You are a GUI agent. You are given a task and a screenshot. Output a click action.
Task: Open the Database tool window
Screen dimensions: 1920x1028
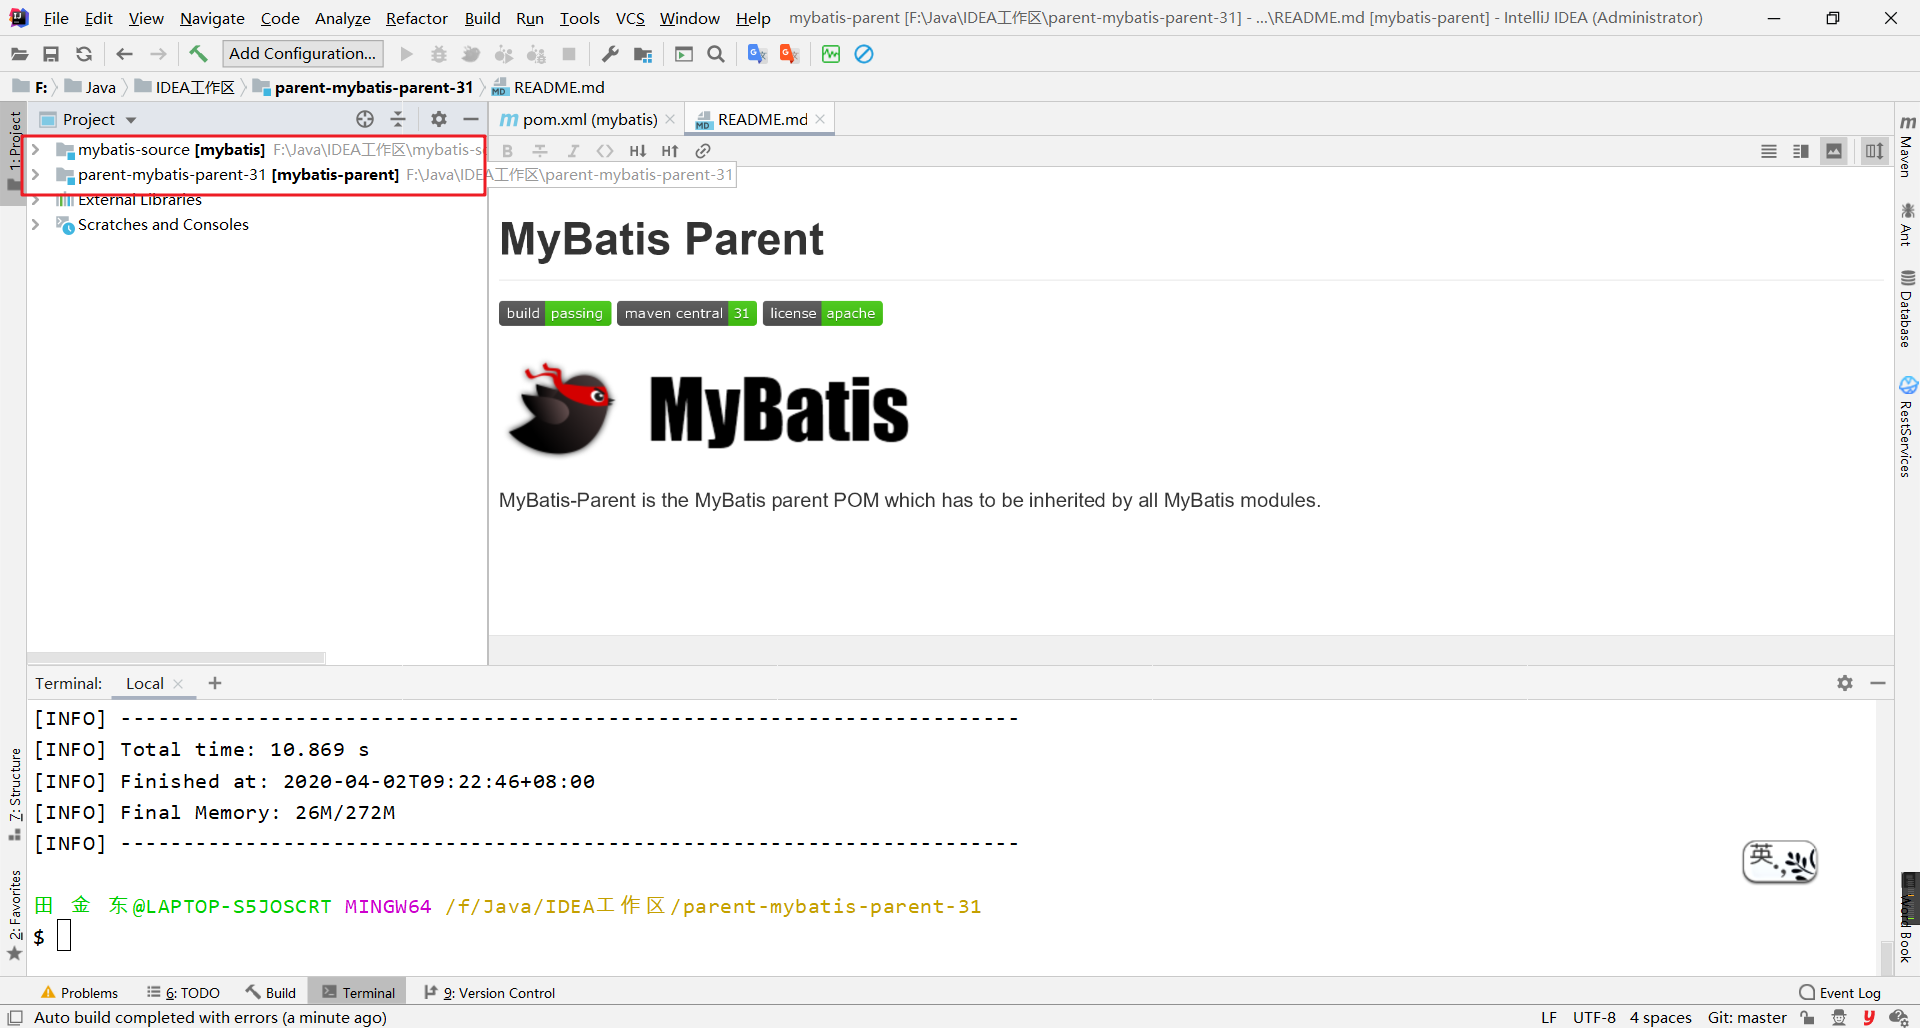click(x=1907, y=309)
